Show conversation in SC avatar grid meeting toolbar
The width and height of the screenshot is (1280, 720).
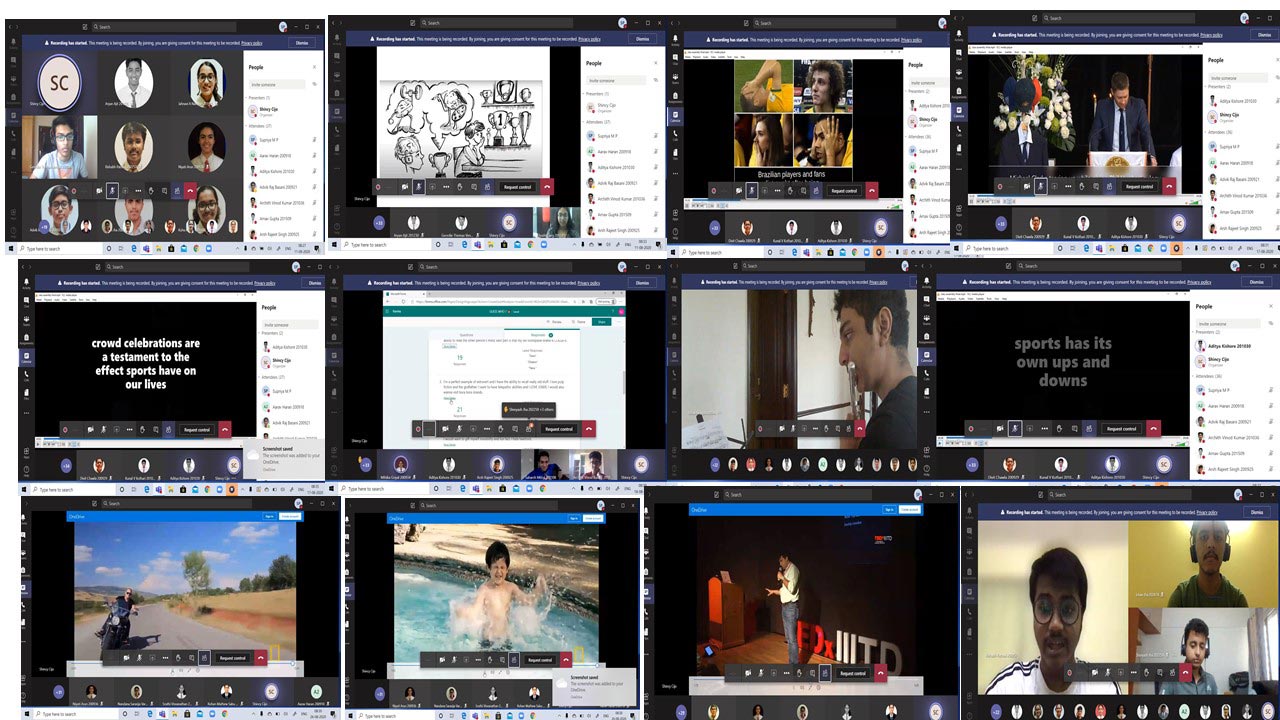coord(164,190)
